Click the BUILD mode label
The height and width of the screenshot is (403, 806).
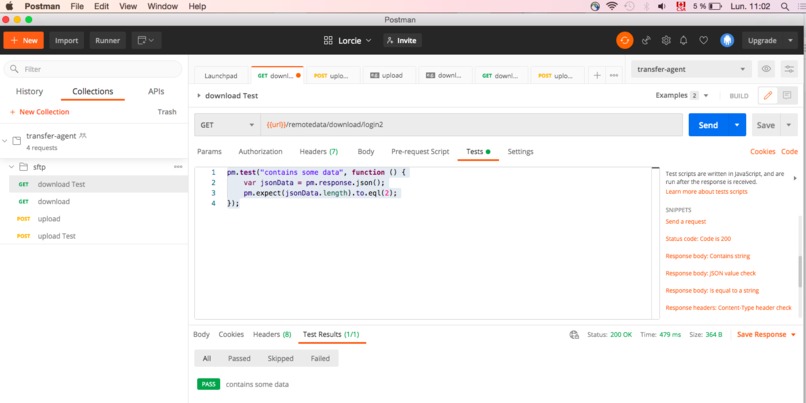point(739,96)
